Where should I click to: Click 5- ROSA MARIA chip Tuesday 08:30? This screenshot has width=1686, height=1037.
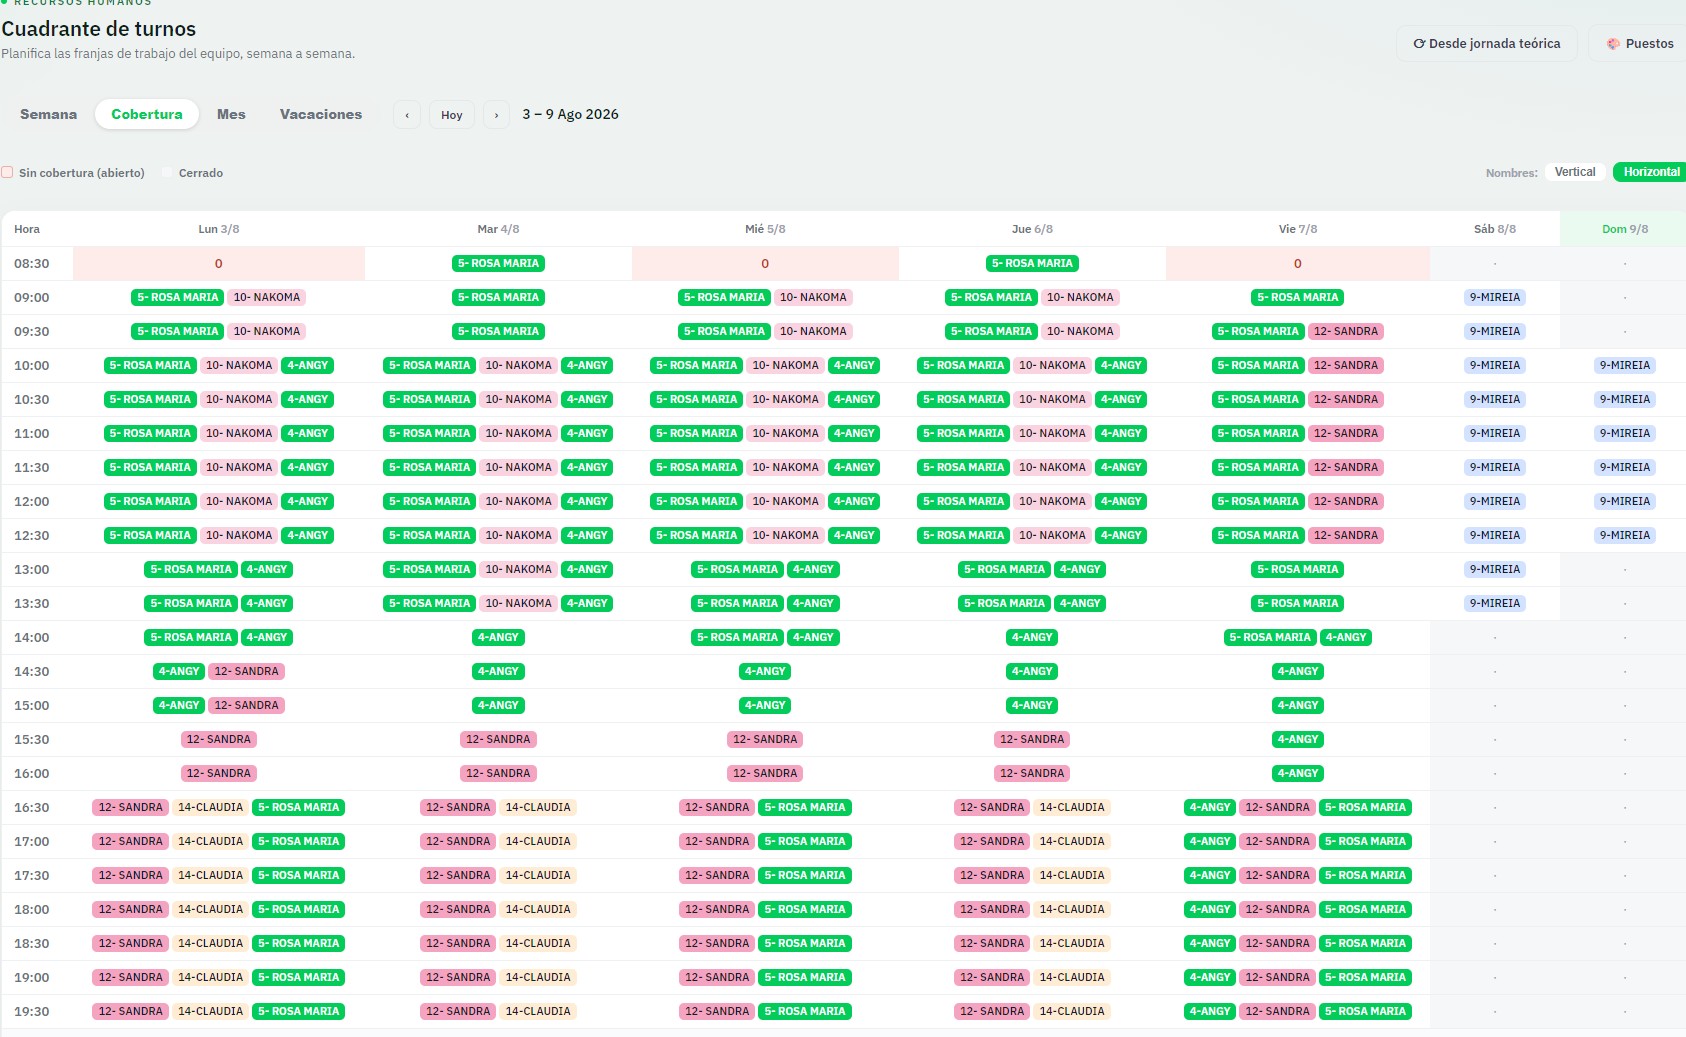click(x=498, y=264)
